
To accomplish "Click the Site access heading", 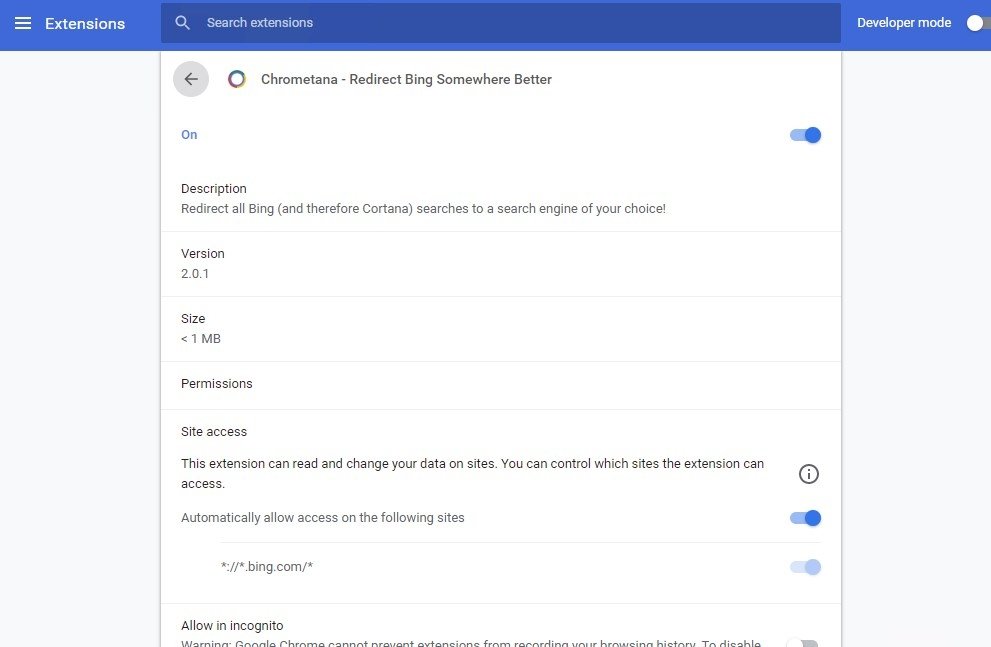I will (x=214, y=432).
